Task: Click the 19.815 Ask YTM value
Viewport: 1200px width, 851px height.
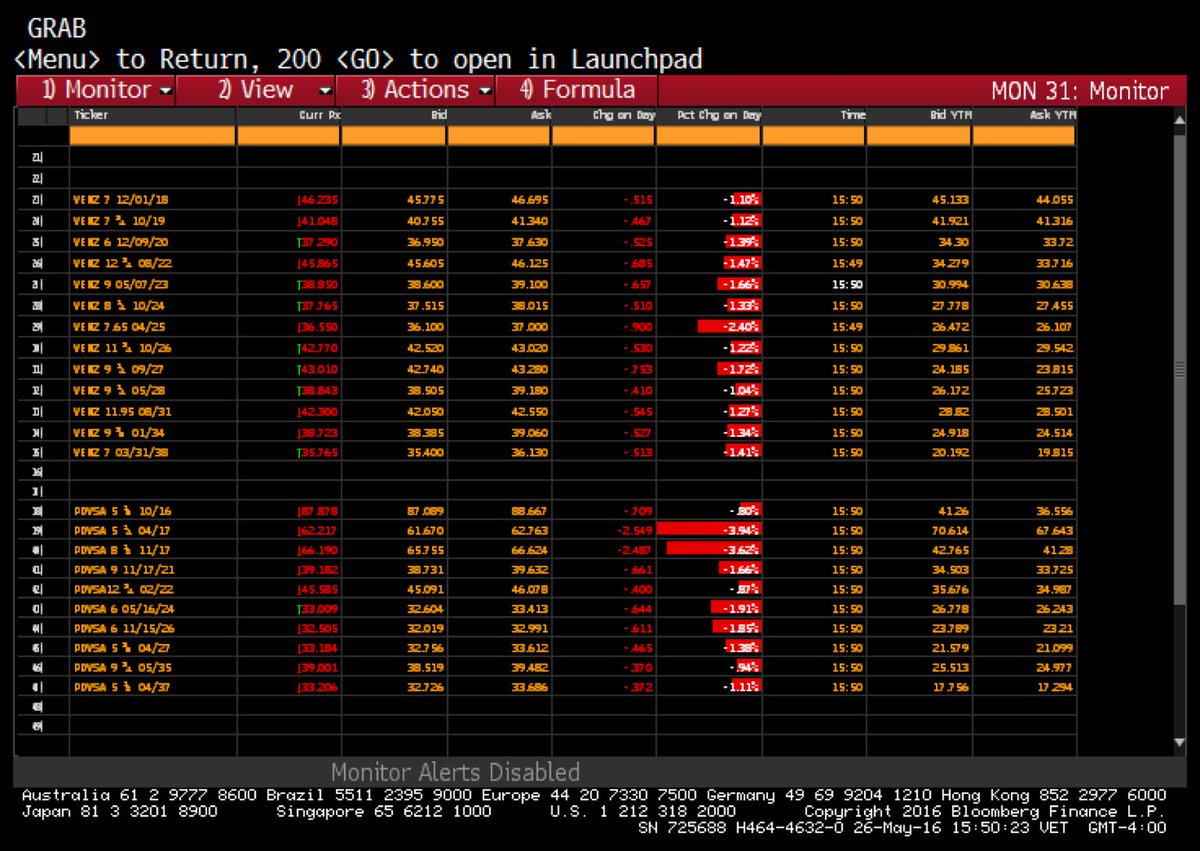Action: coord(1055,454)
